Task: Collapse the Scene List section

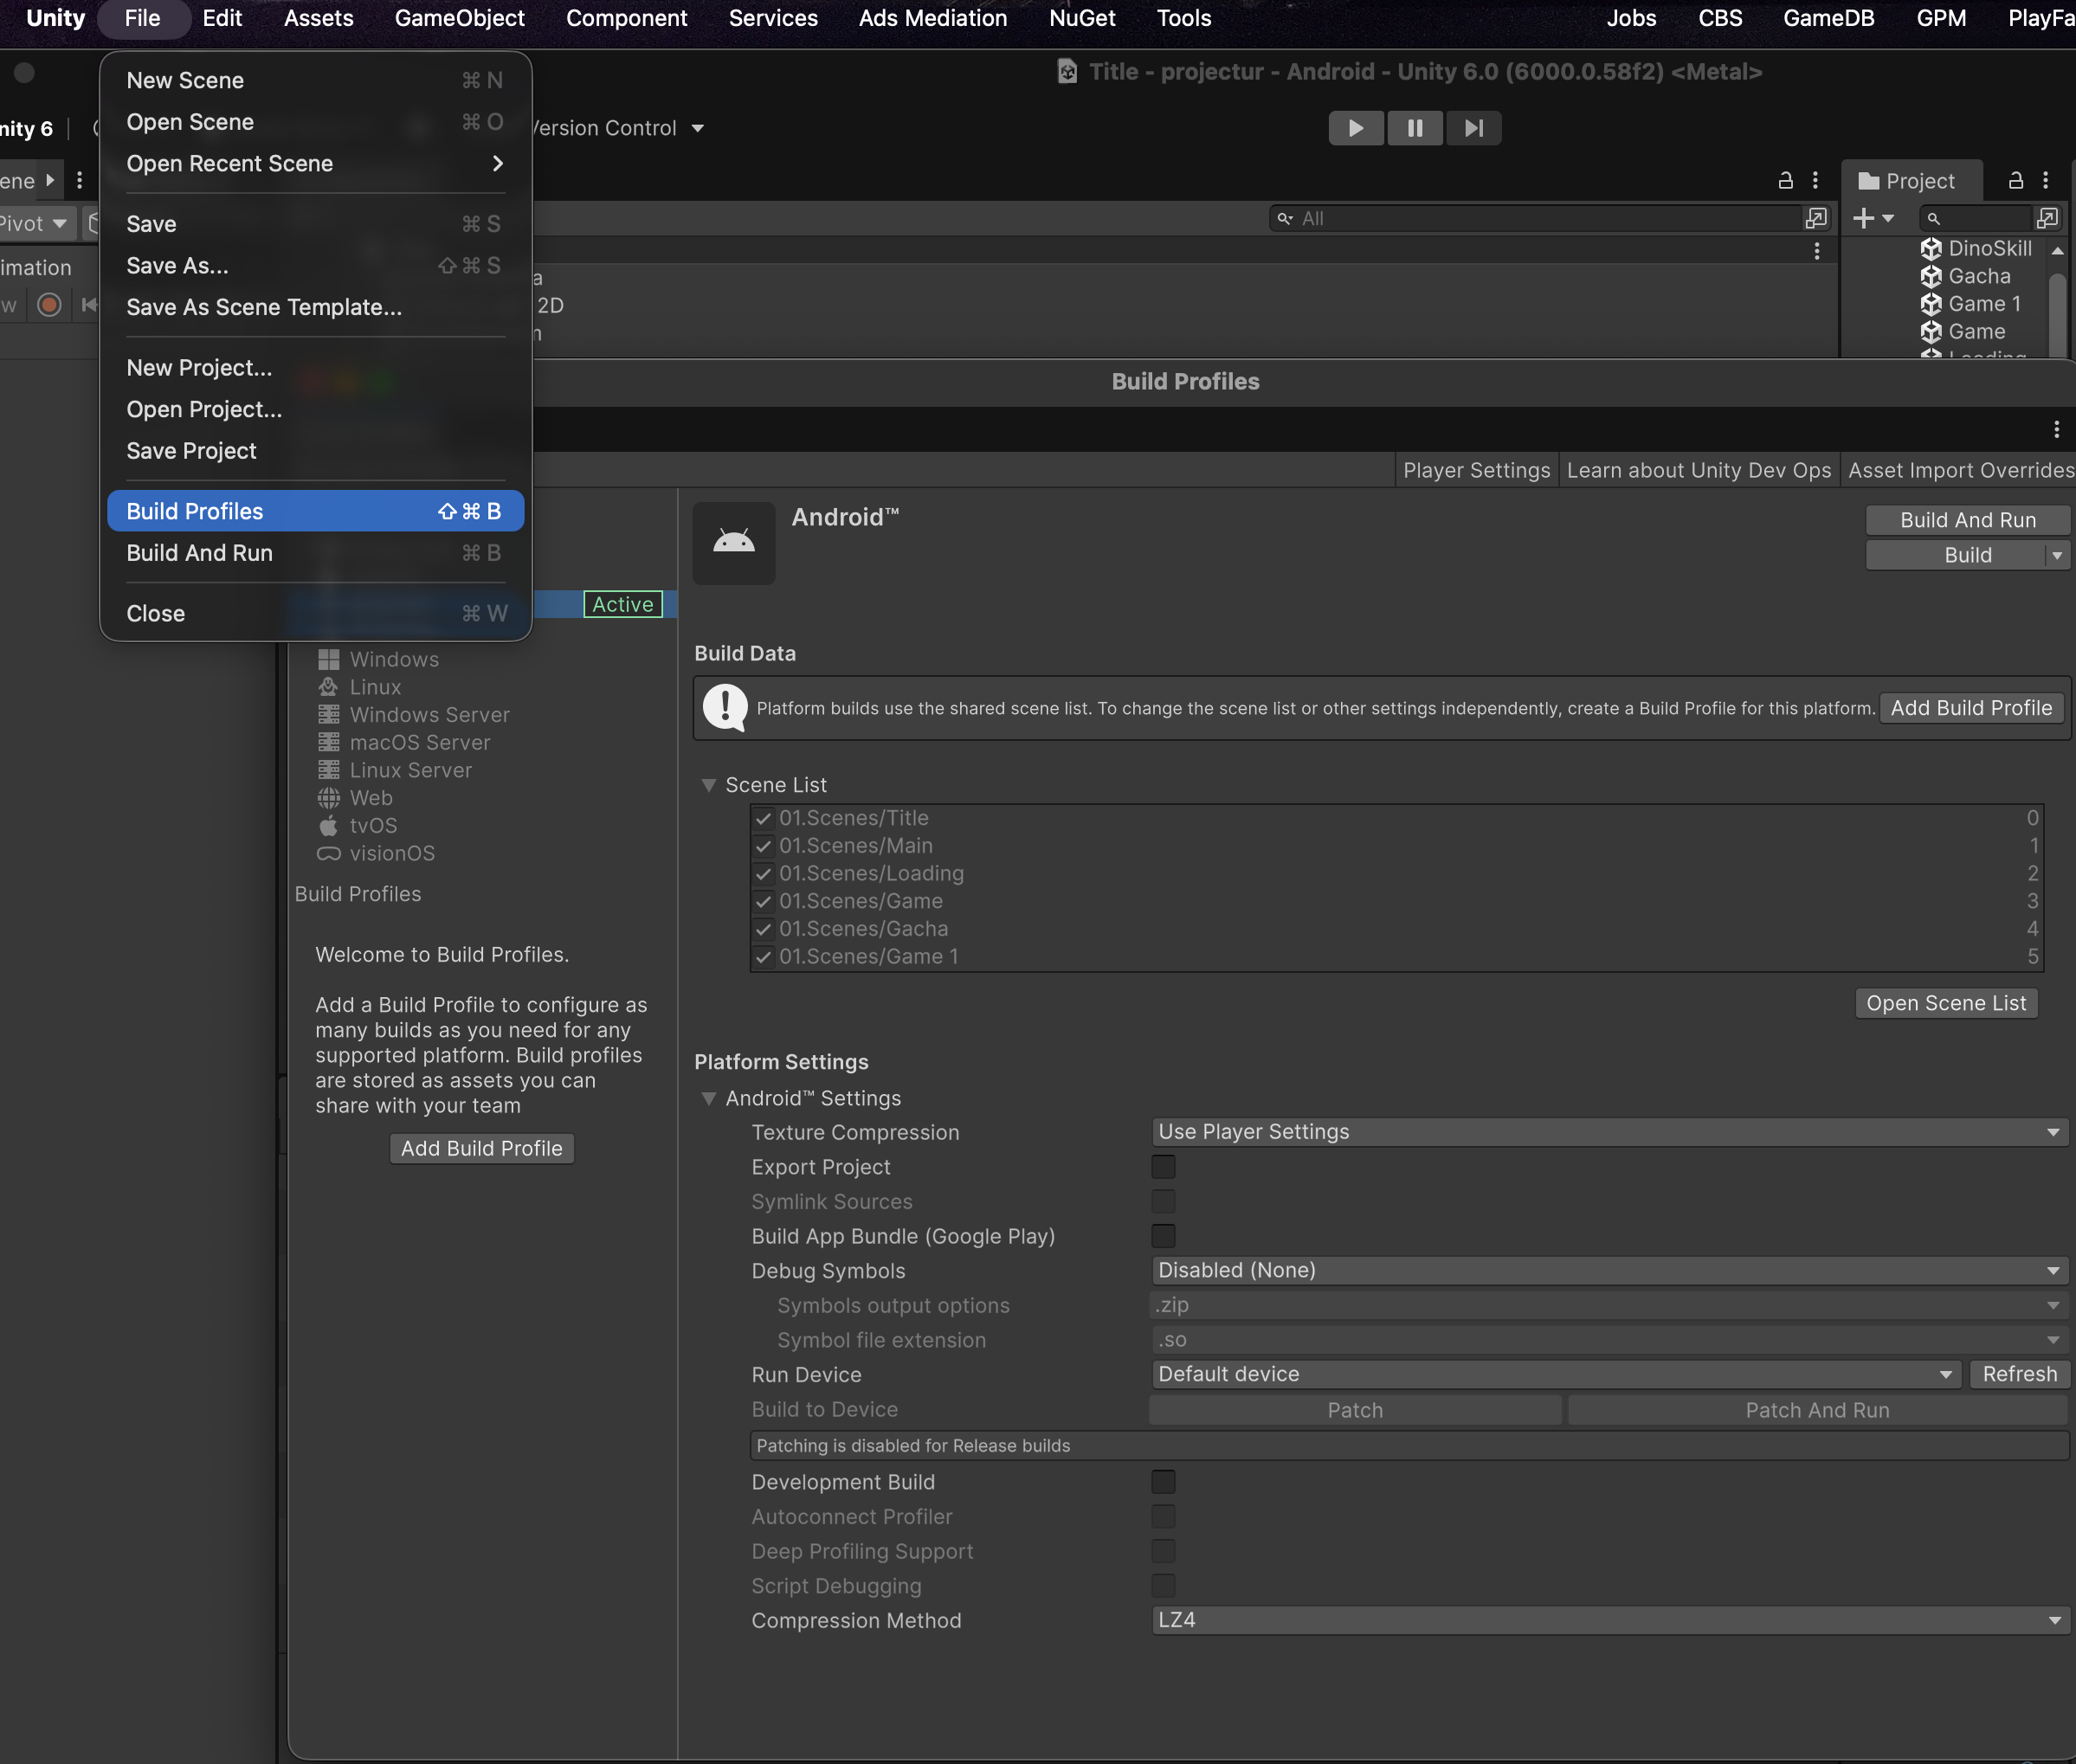Action: pyautogui.click(x=709, y=785)
